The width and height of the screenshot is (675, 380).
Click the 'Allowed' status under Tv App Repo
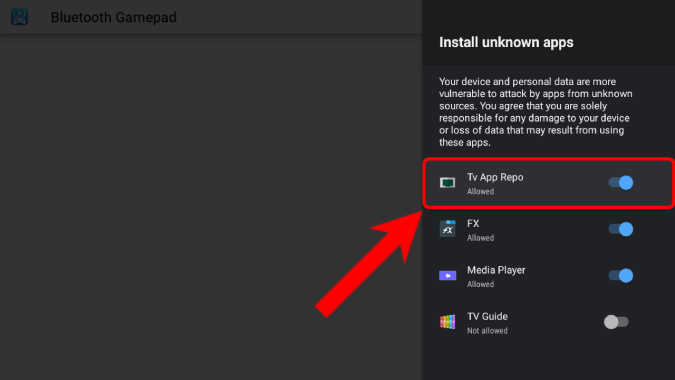point(480,192)
